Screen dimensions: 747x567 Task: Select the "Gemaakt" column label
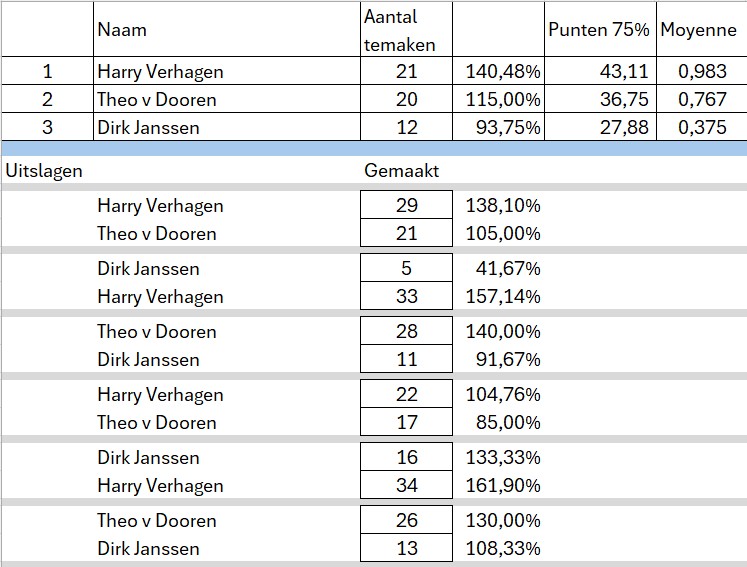401,171
